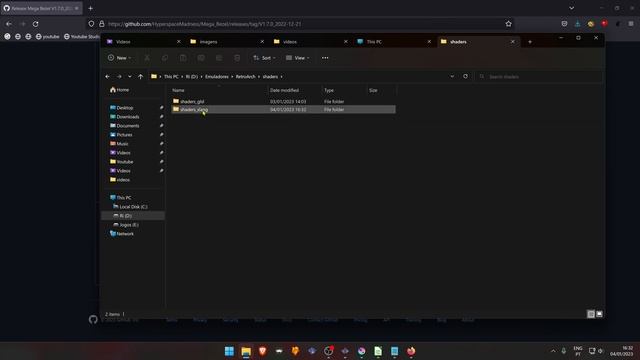This screenshot has width=640, height=360.
Task: Click shaders in the address breadcrumb
Action: [x=270, y=77]
